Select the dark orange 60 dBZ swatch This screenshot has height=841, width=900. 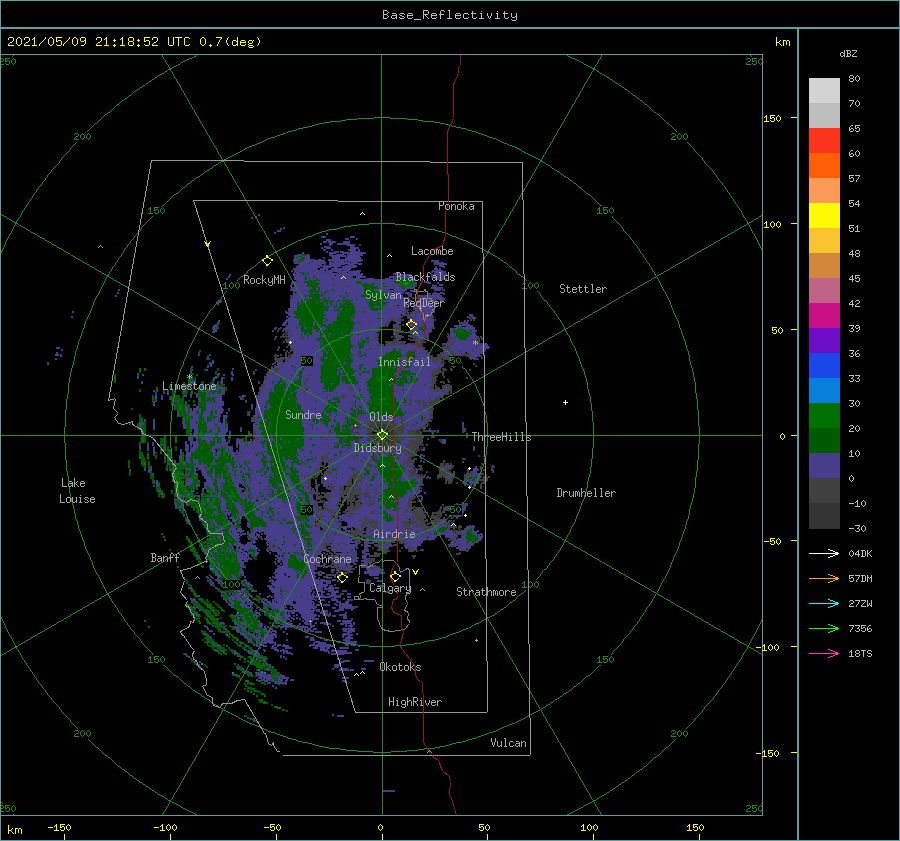pyautogui.click(x=824, y=166)
